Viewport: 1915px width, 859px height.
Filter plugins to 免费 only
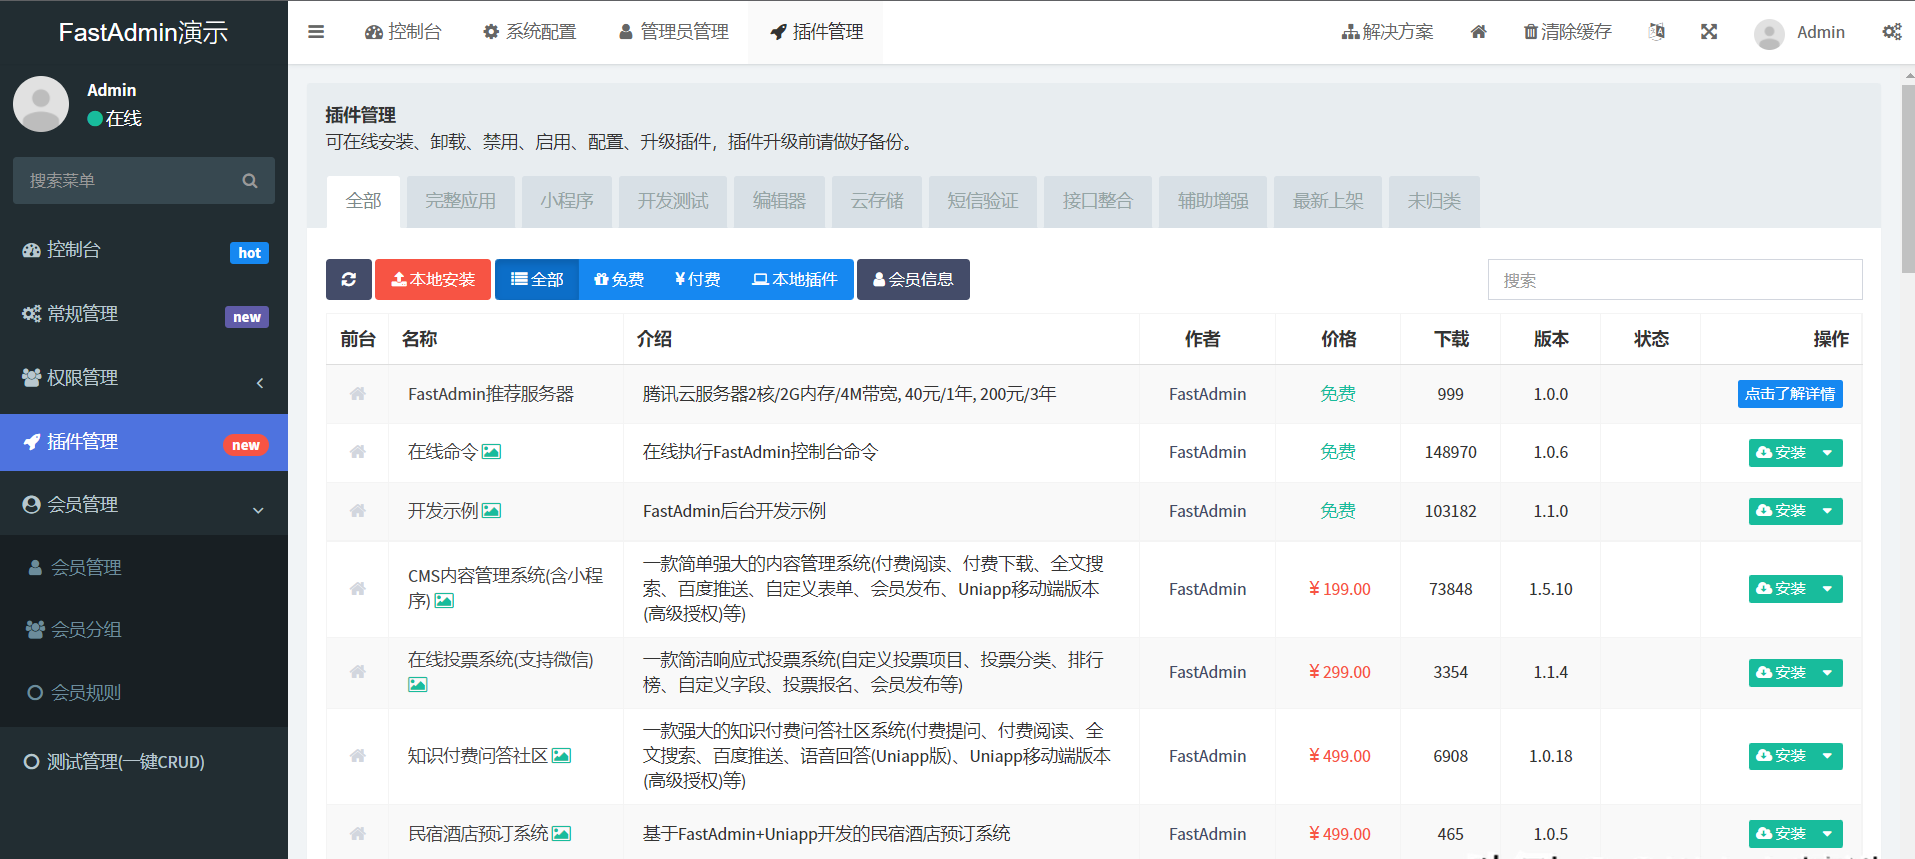point(619,279)
